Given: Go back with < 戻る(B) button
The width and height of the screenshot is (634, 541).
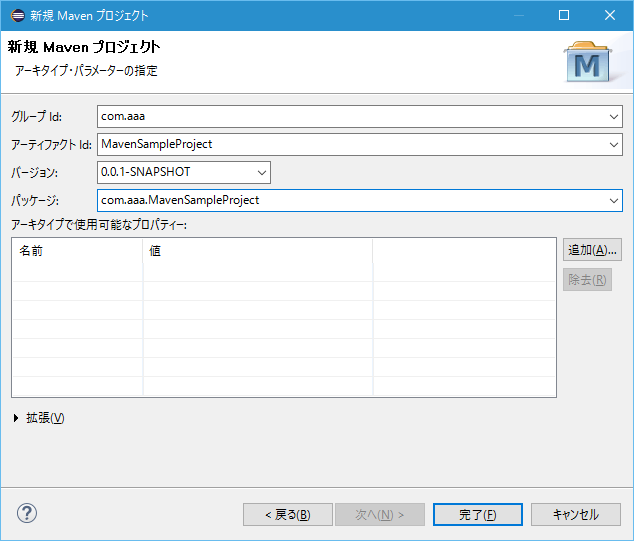Looking at the screenshot, I should [x=288, y=515].
